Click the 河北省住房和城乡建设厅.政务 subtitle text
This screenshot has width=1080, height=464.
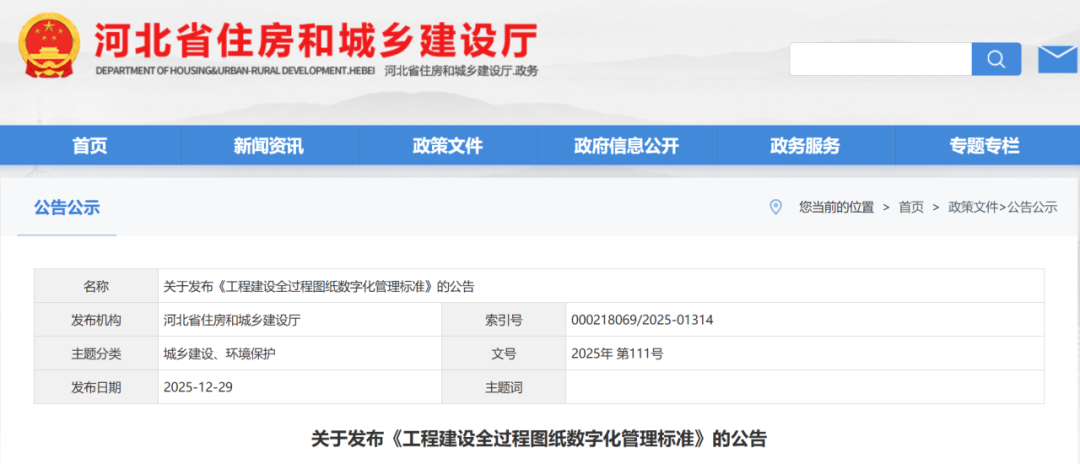tap(461, 71)
